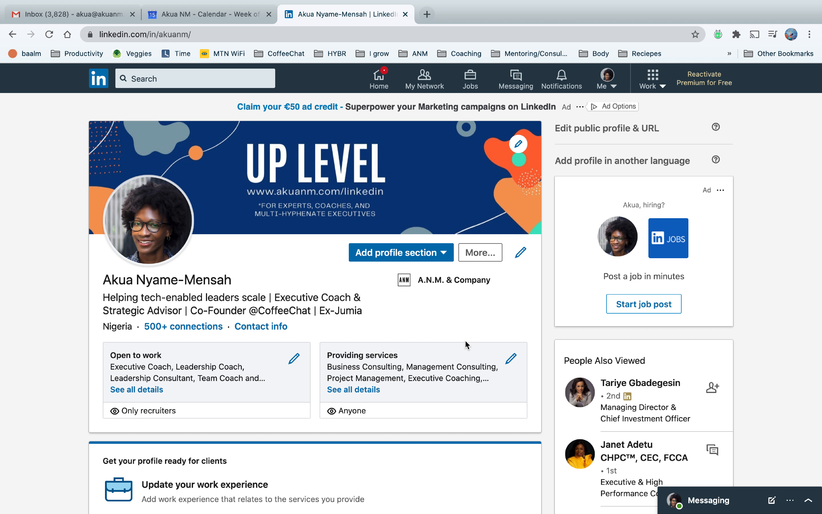Click help icon beside Edit public profile
Viewport: 822px width, 514px height.
click(716, 127)
